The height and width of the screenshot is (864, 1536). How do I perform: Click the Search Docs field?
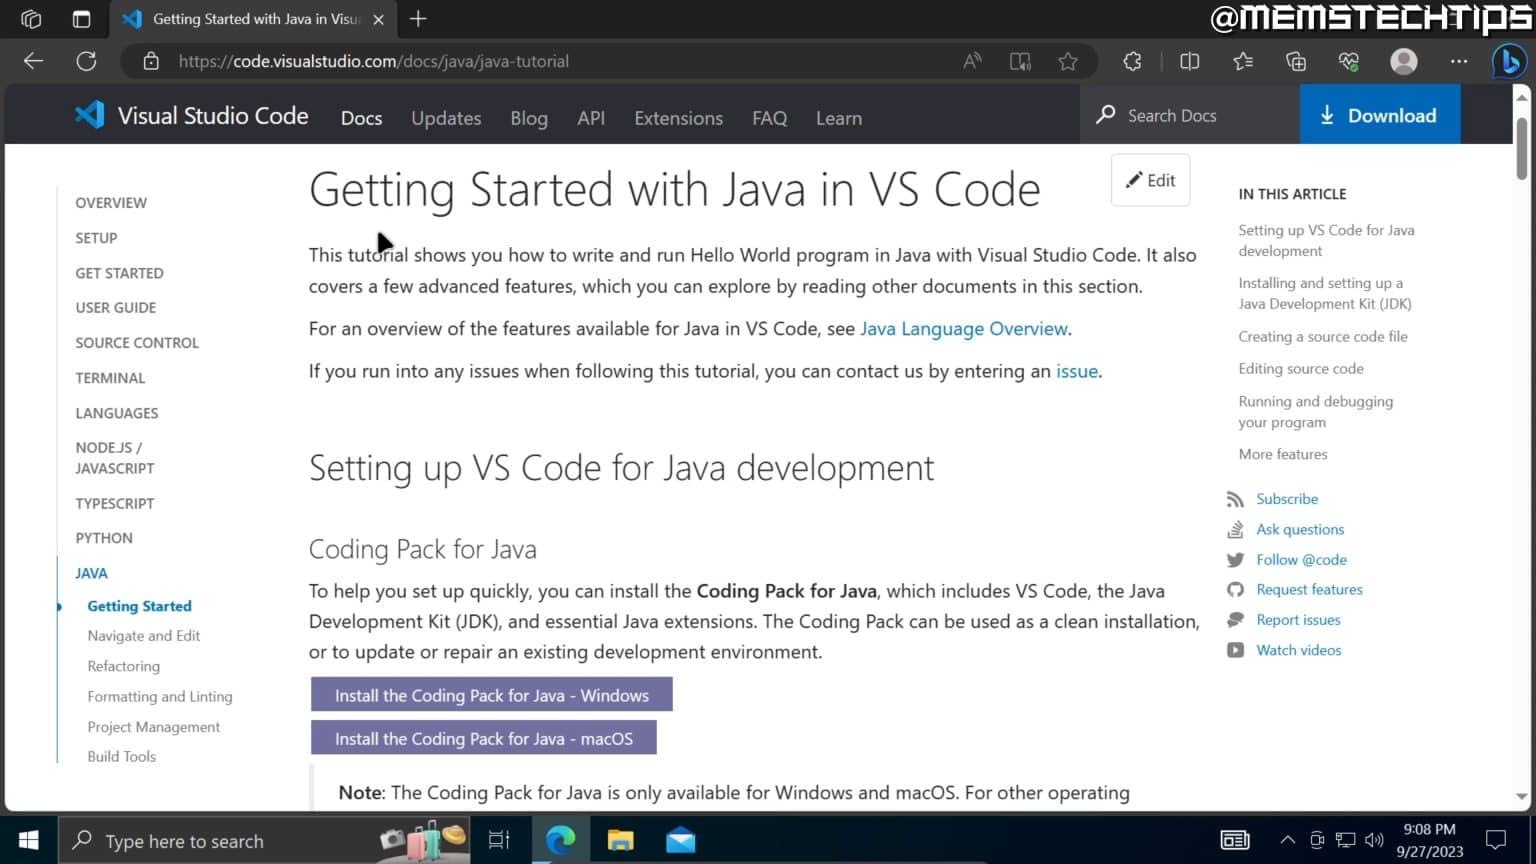(x=1190, y=115)
